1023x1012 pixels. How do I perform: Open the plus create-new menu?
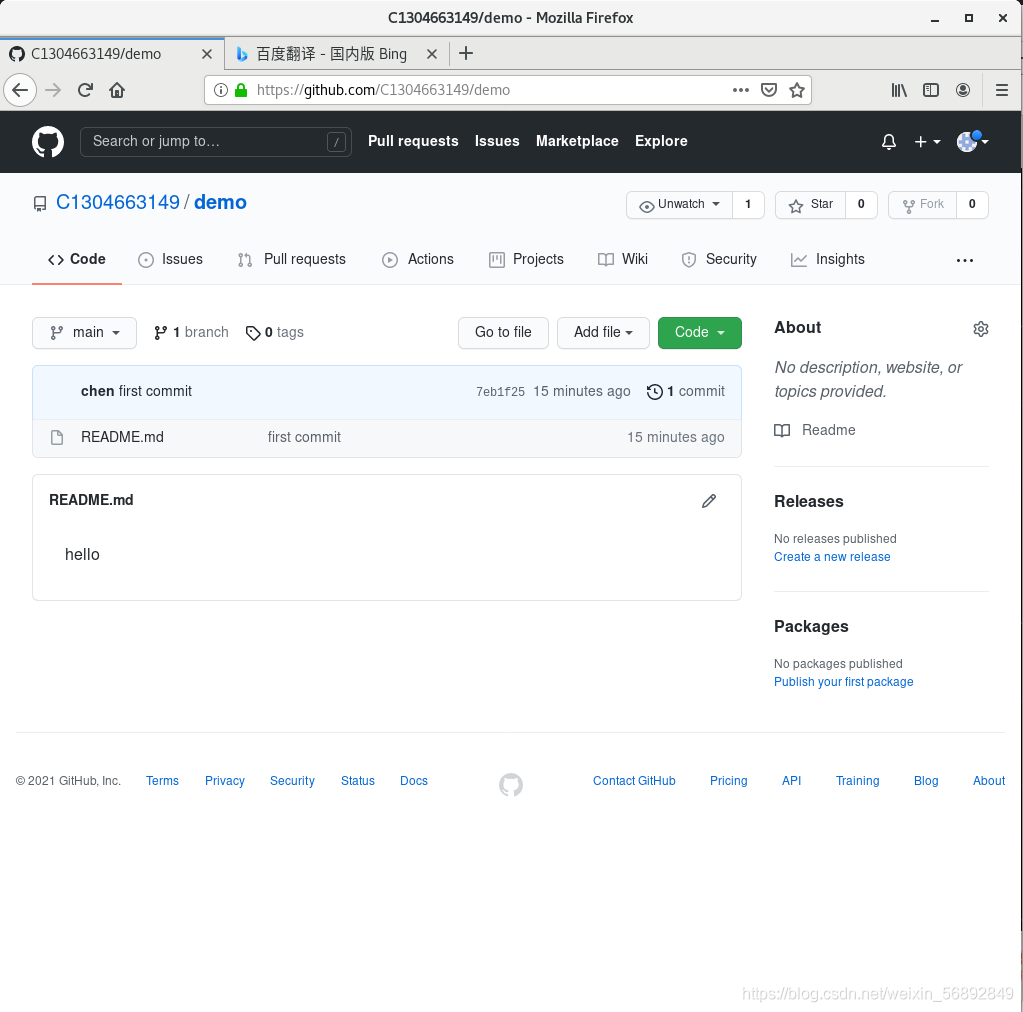[x=927, y=142]
